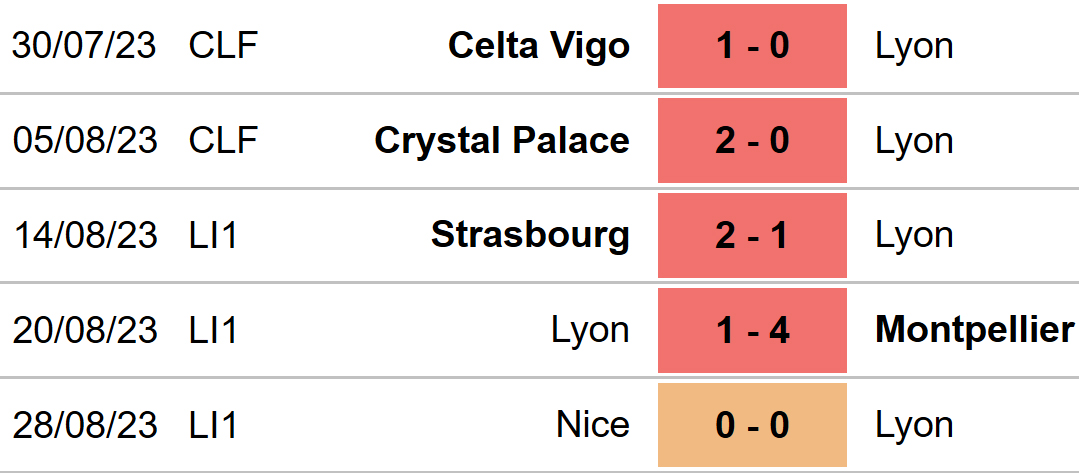Select Lyon home team against Montpellier
The image size is (1079, 473).
[590, 330]
